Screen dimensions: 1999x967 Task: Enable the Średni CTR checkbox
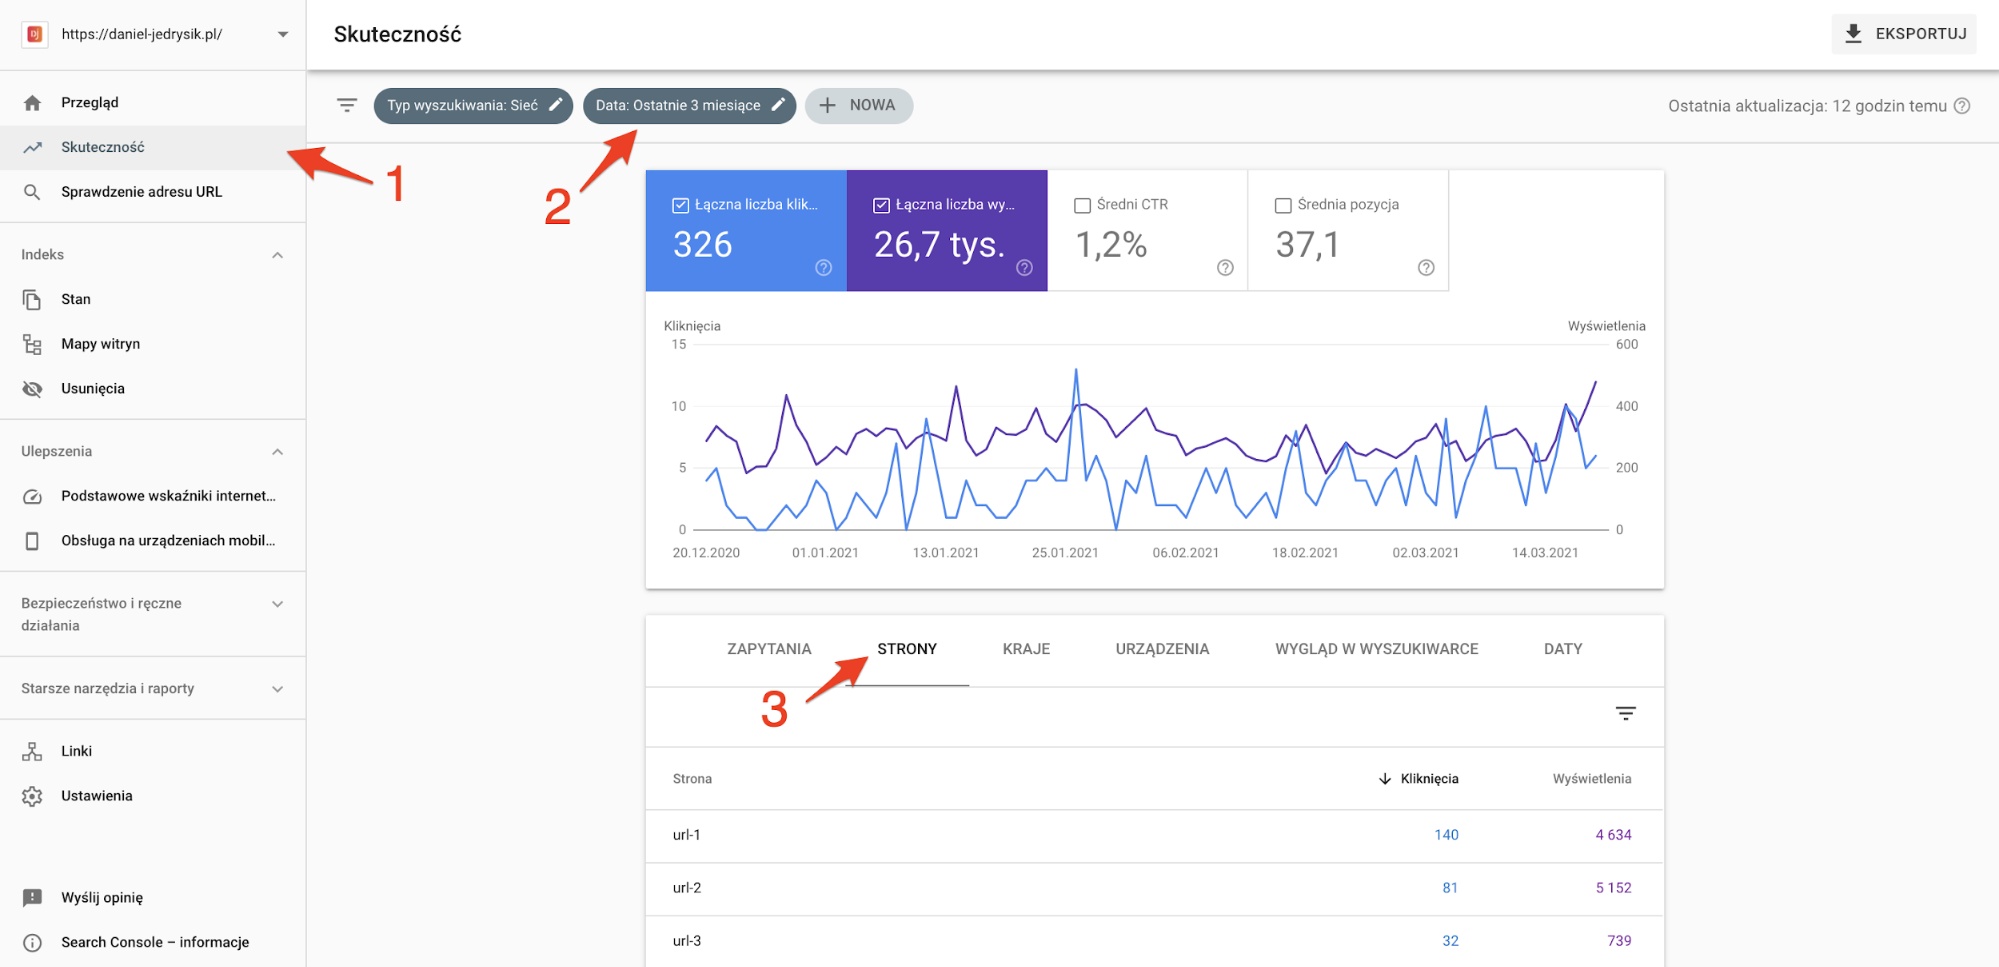tap(1082, 205)
